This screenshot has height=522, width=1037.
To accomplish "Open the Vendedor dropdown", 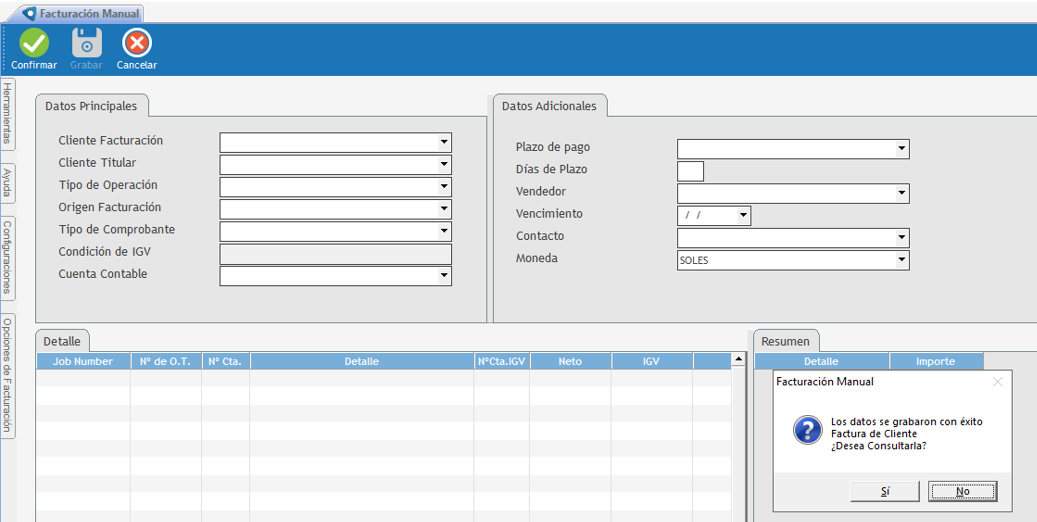I will (902, 194).
